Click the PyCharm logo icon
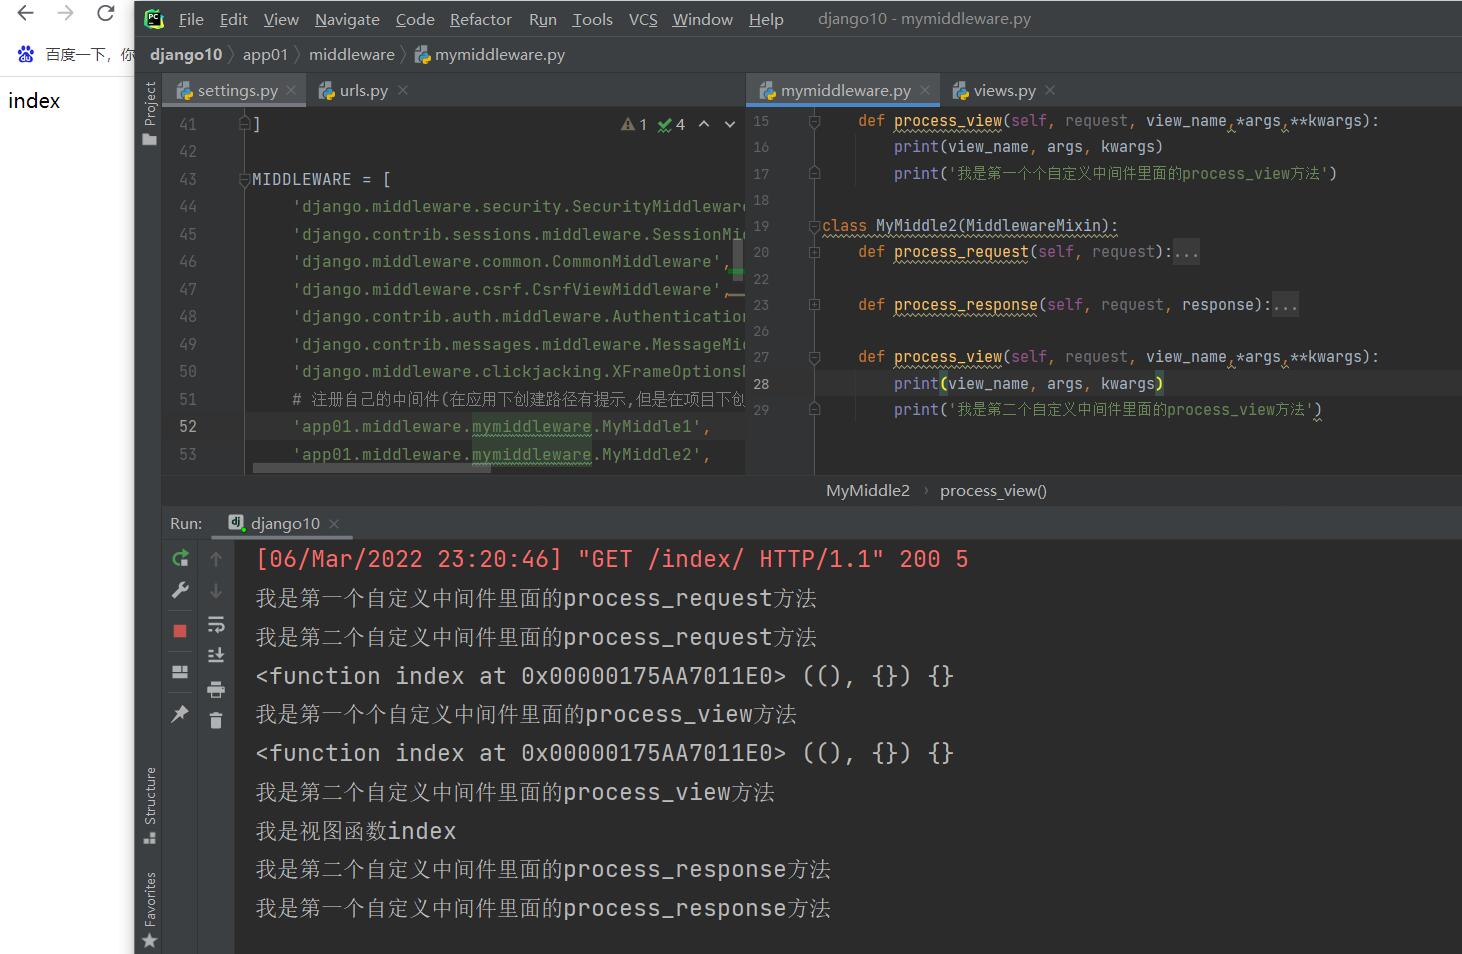Viewport: 1462px width, 954px height. coord(154,18)
